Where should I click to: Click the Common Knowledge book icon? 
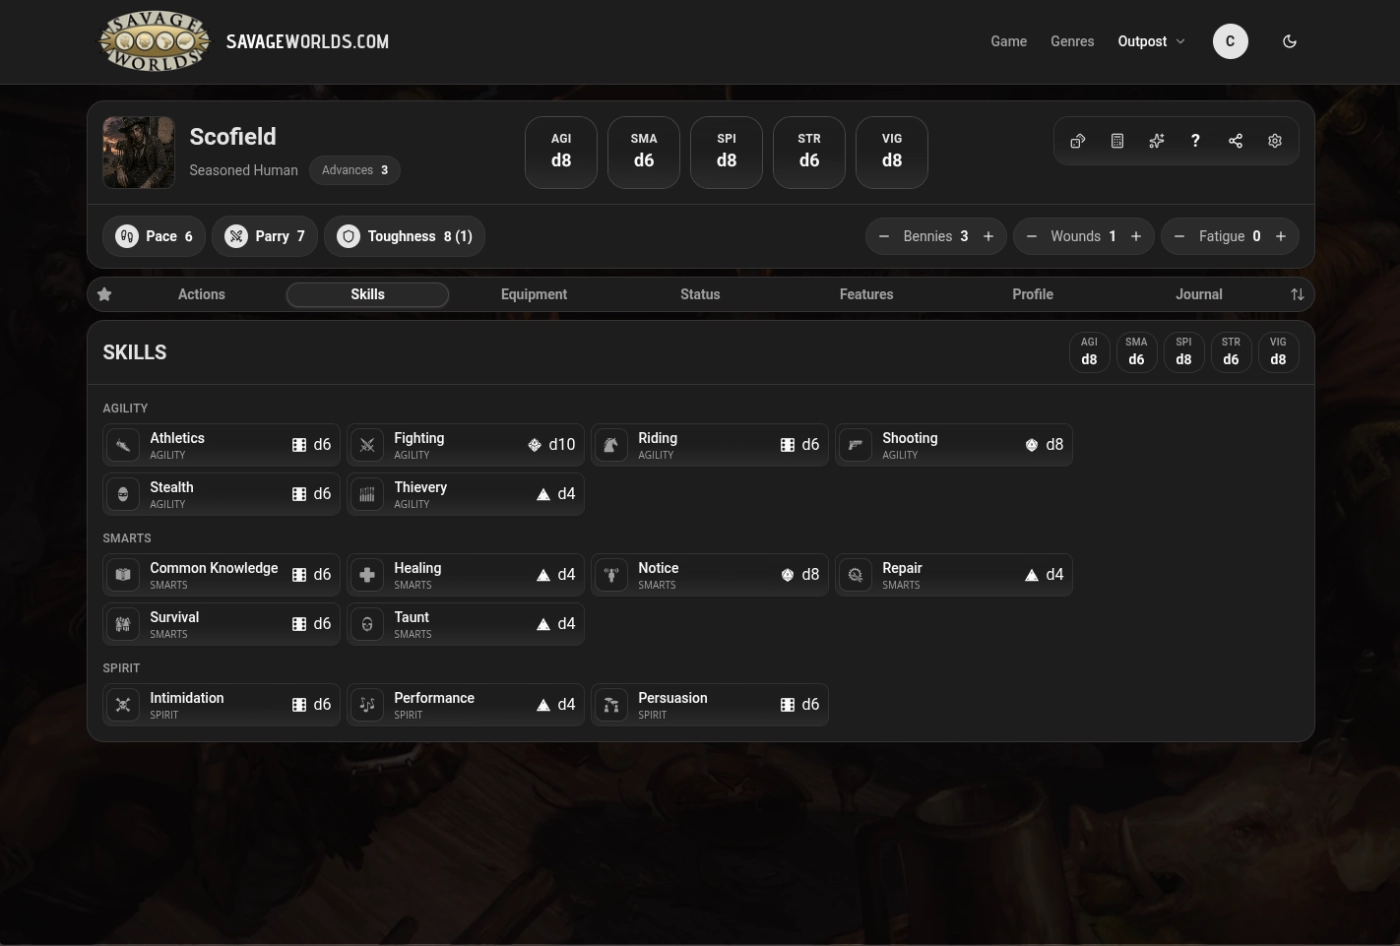pyautogui.click(x=123, y=575)
